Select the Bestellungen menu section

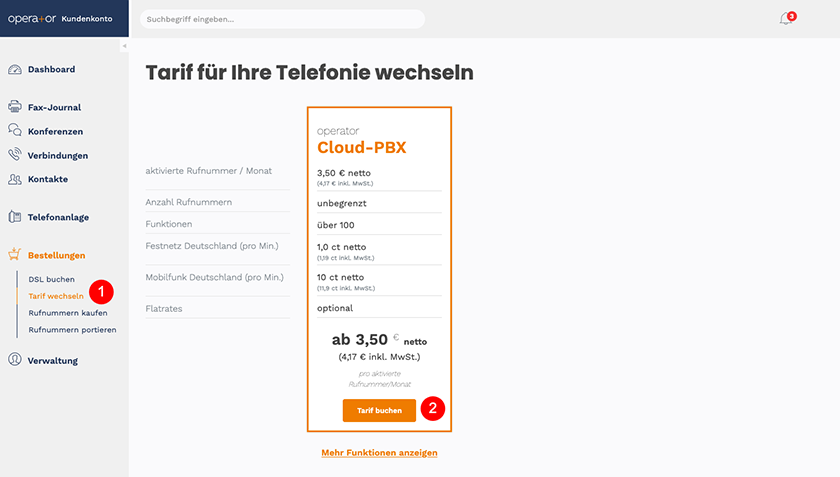pyautogui.click(x=56, y=255)
